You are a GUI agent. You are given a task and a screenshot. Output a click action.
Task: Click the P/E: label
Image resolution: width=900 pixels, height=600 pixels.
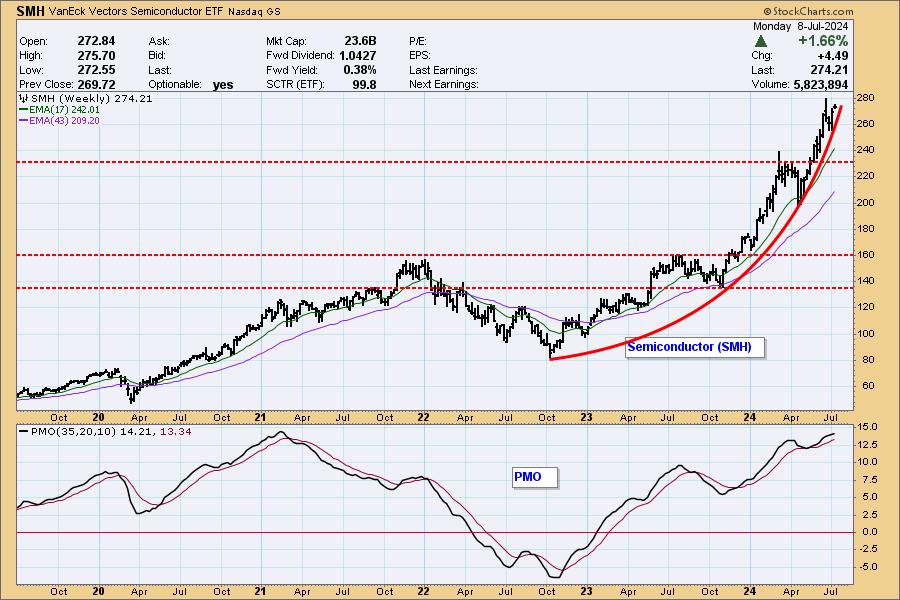coord(418,41)
